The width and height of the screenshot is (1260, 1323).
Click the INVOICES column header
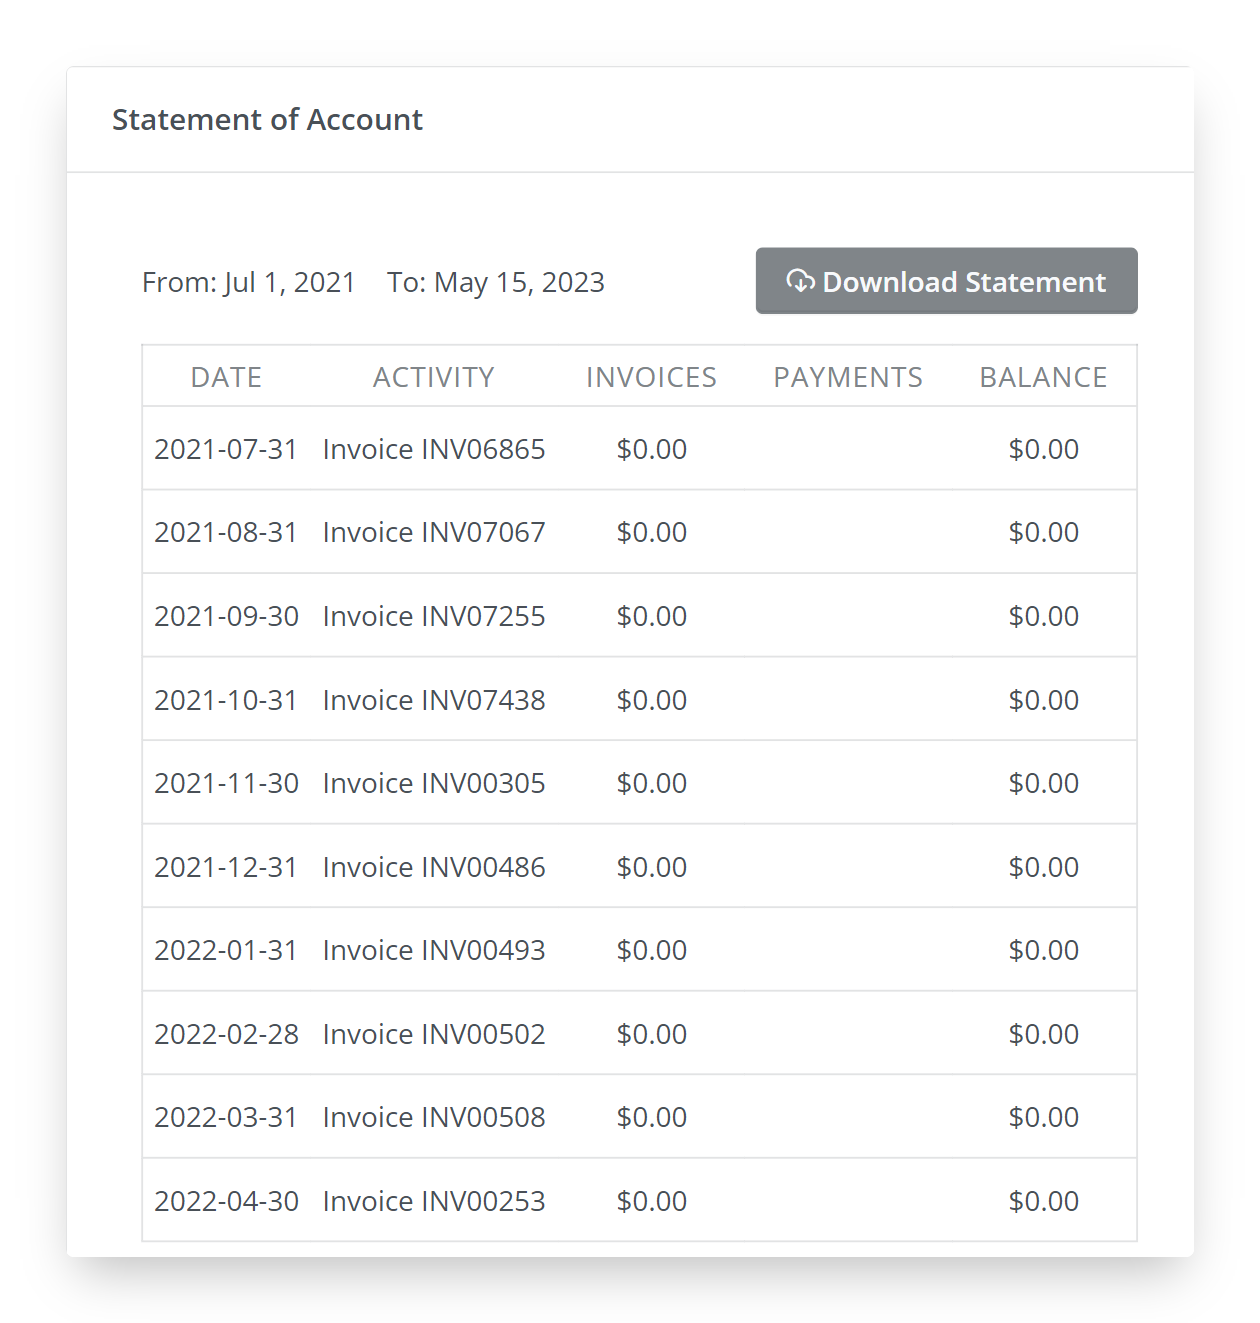point(651,377)
